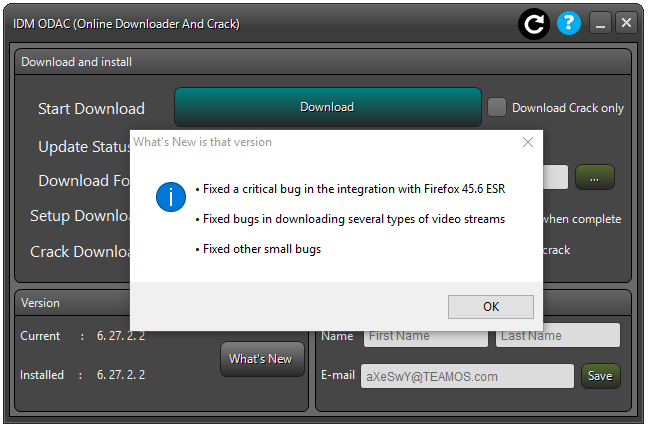Enable Download Crack only checkbox
This screenshot has width=649, height=426.
497,108
